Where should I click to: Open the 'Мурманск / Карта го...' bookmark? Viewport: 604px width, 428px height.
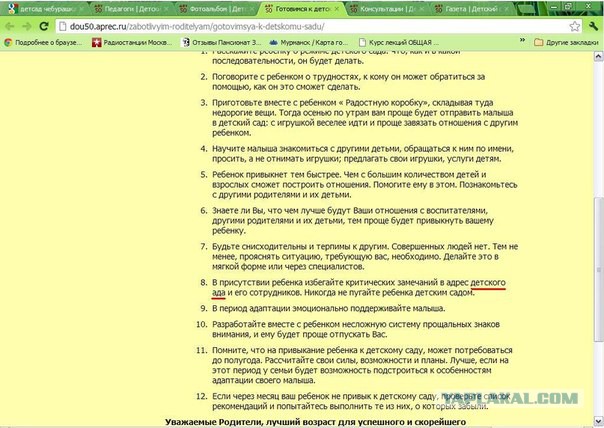pyautogui.click(x=308, y=42)
